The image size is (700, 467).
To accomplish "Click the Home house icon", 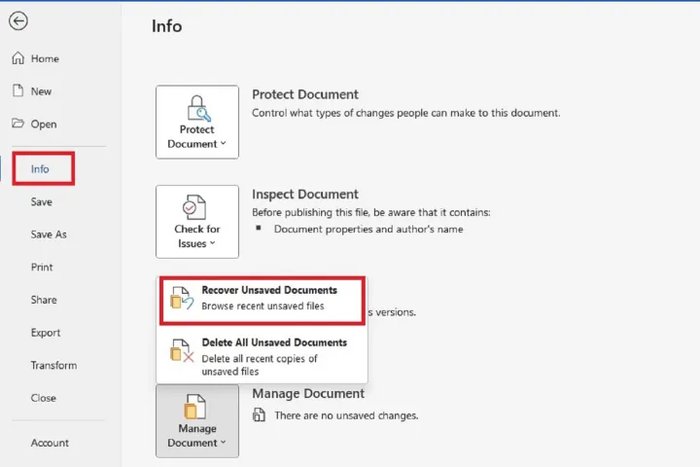I will pos(18,58).
